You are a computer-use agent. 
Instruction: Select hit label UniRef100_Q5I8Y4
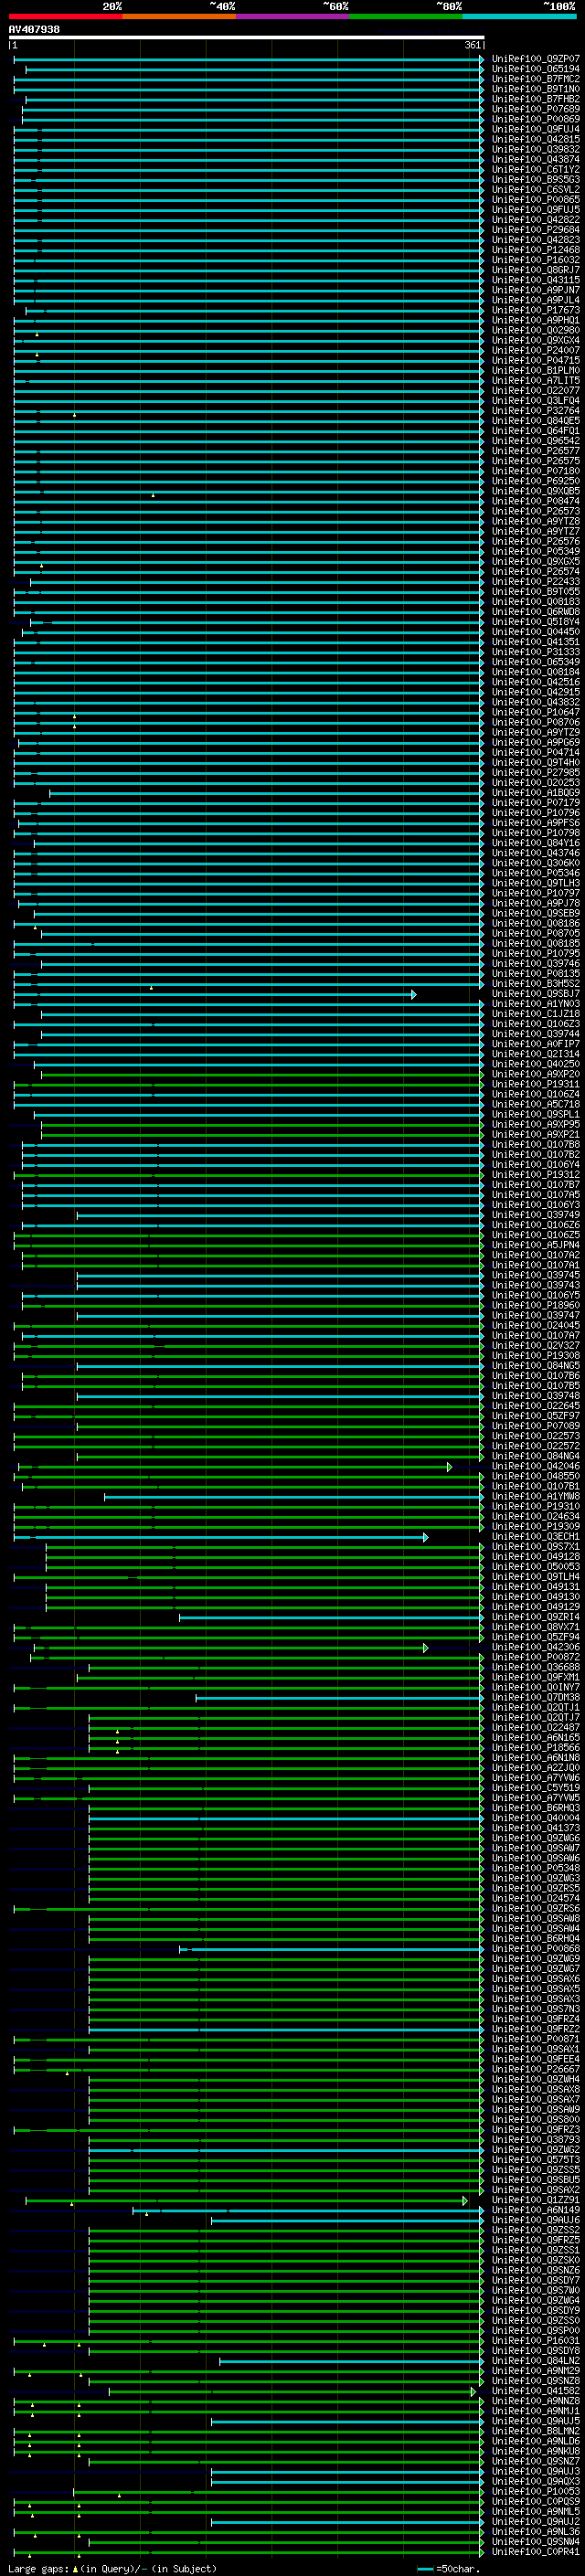pos(535,622)
